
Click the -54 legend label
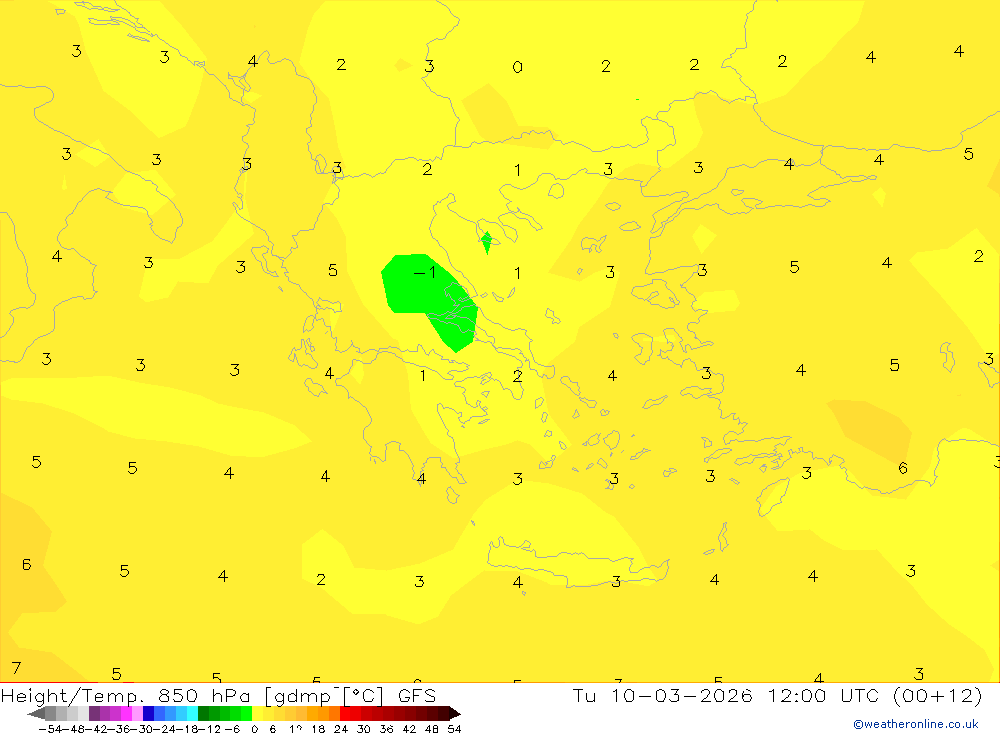tap(50, 729)
